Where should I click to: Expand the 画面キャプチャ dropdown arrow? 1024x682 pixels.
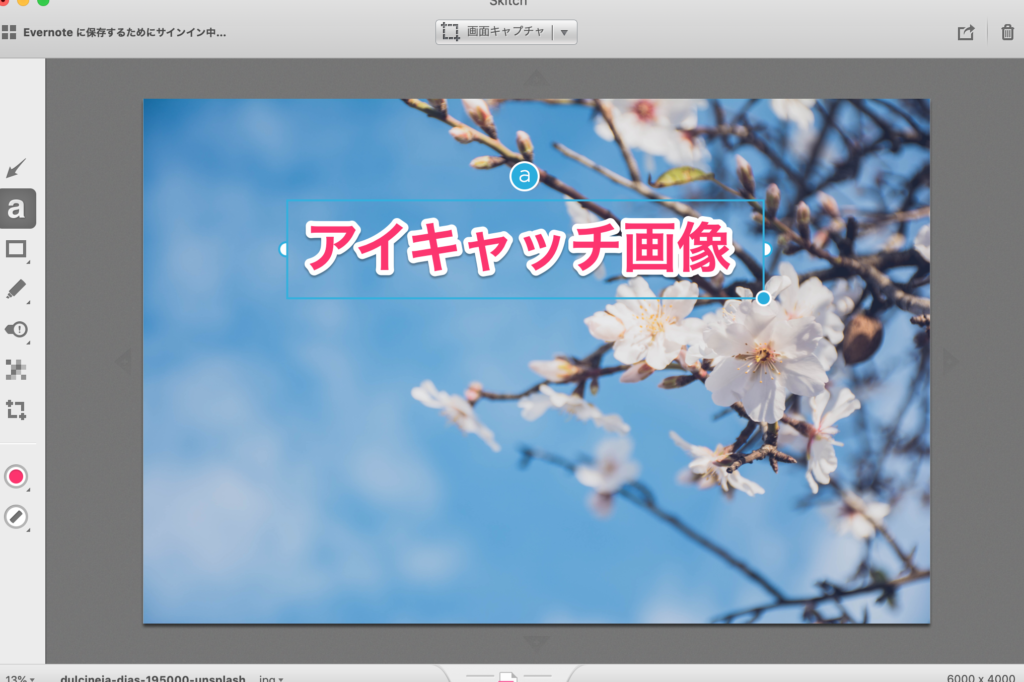click(x=564, y=32)
